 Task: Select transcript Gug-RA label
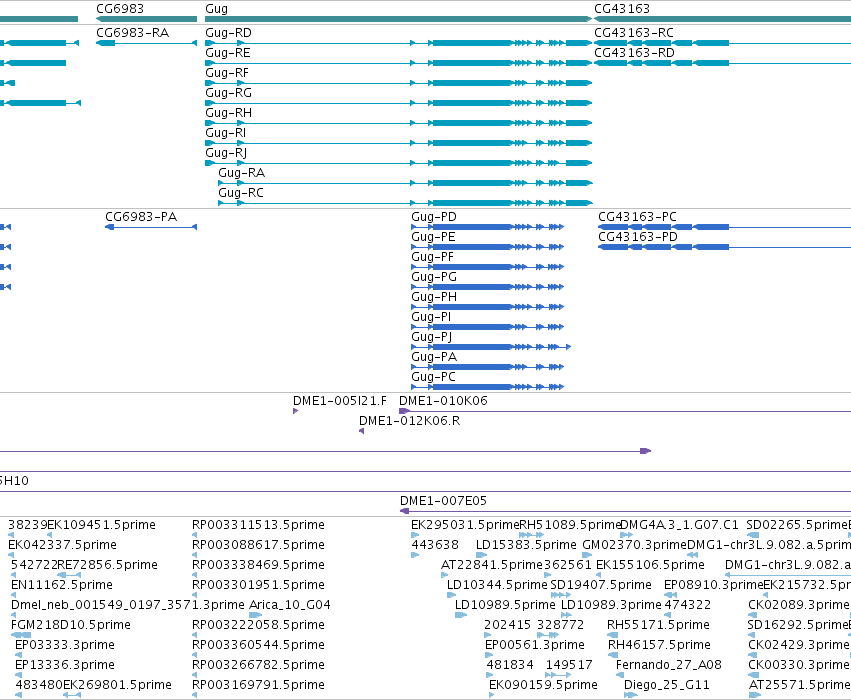tap(242, 173)
